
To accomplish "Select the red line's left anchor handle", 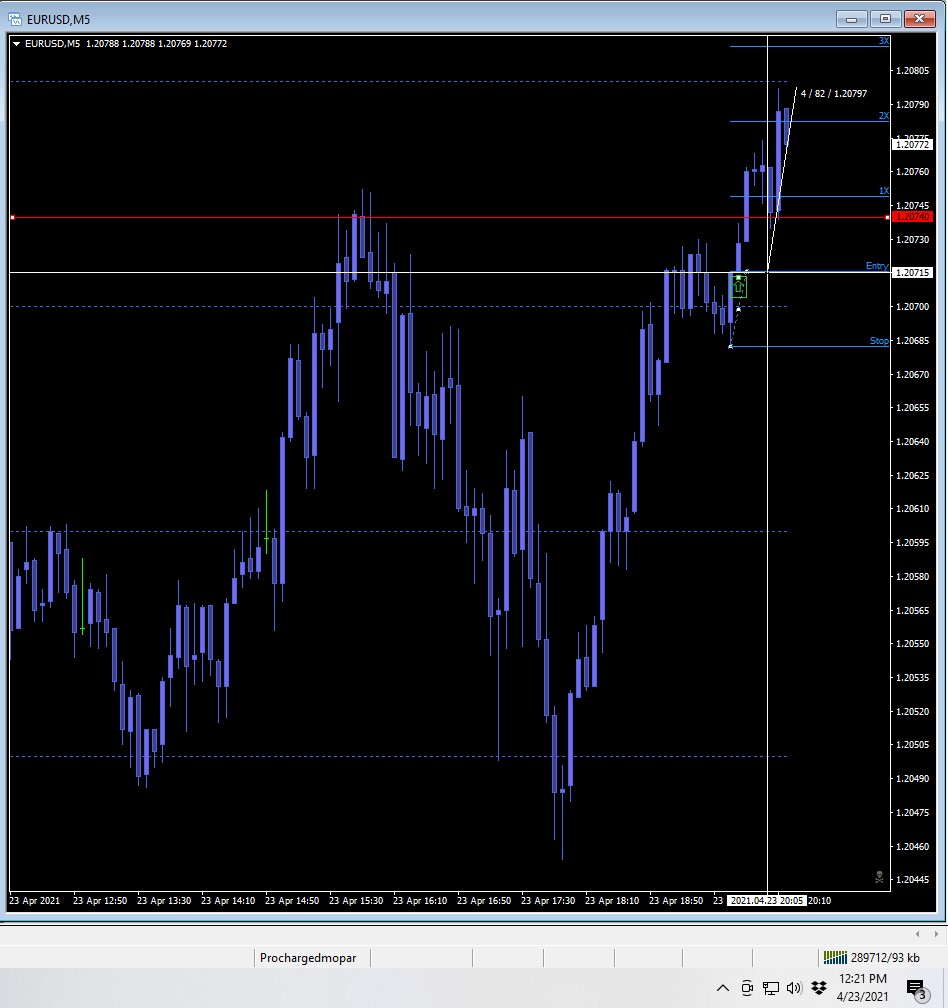I will point(12,217).
